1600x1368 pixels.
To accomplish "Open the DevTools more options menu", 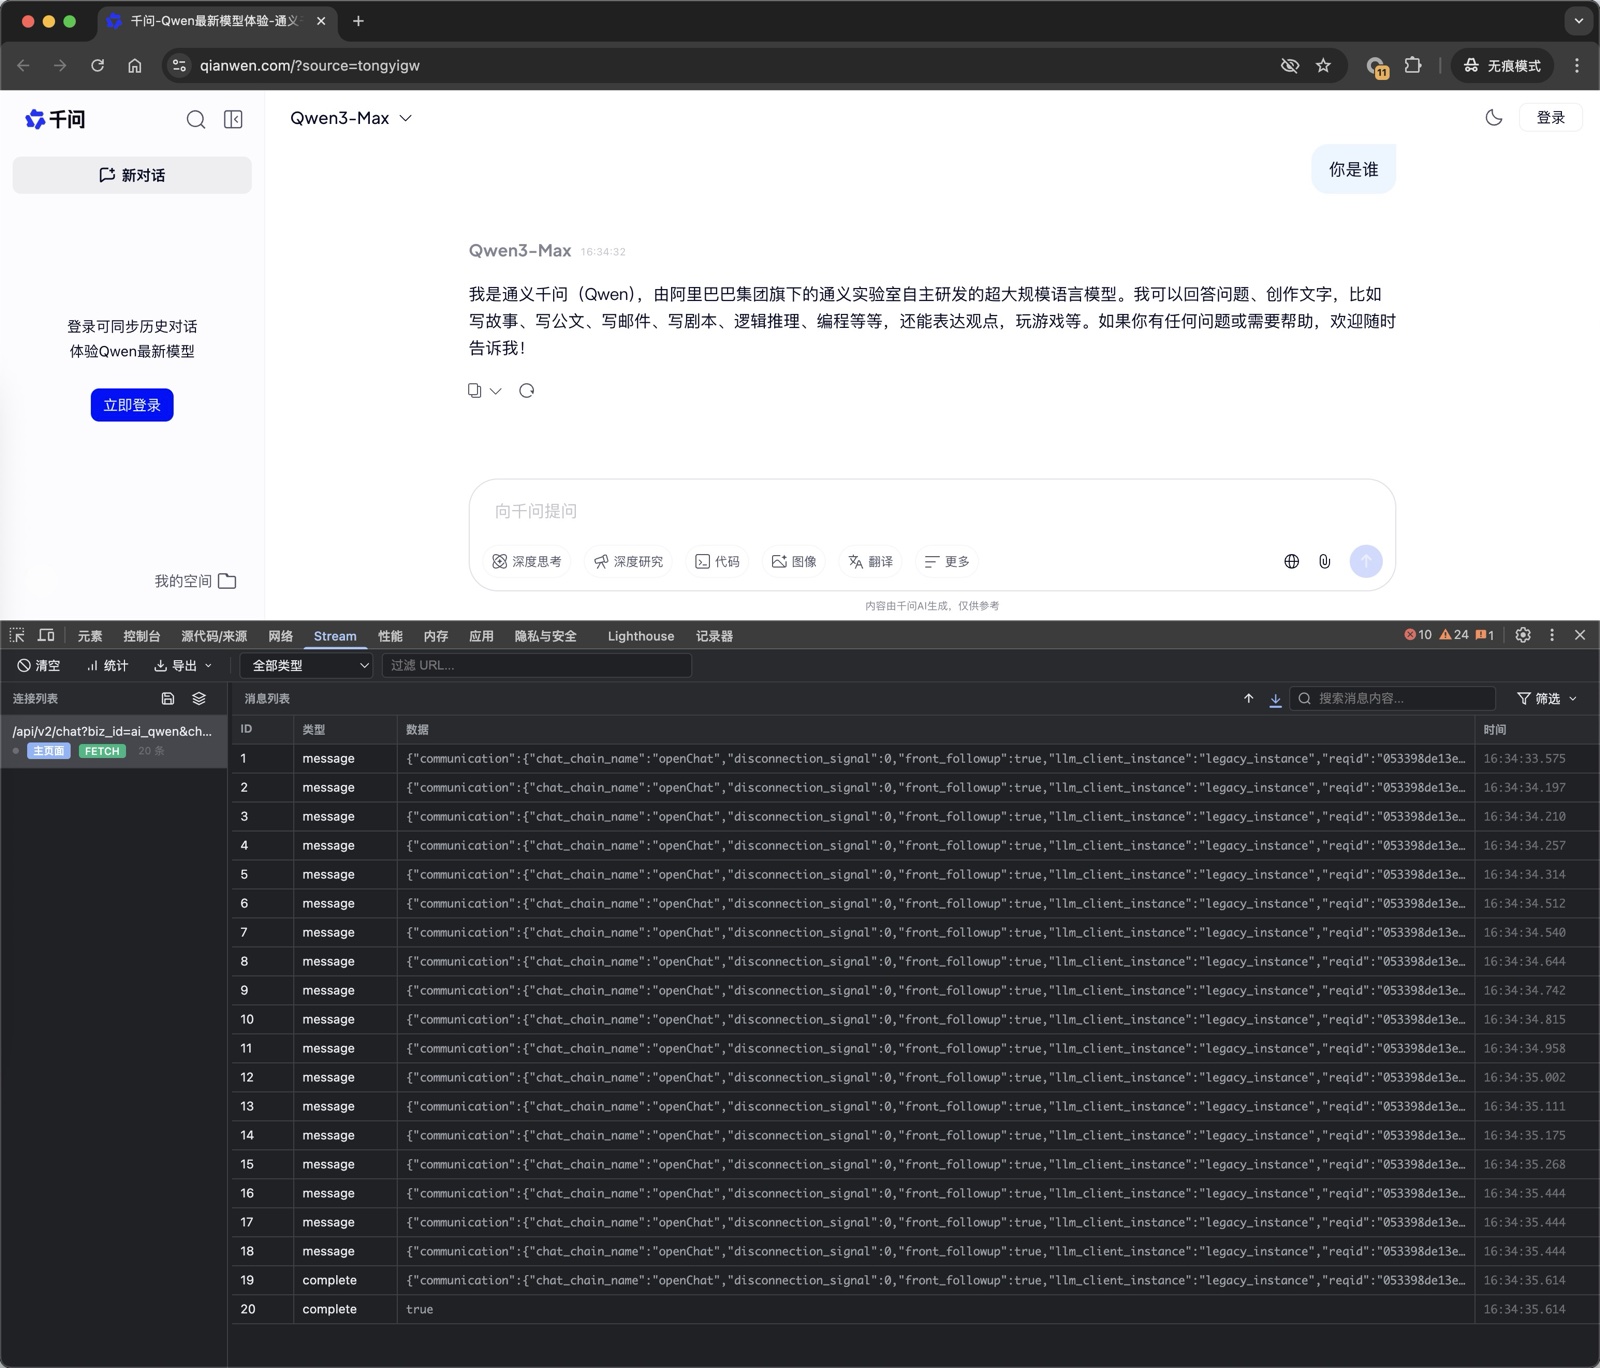I will 1552,635.
